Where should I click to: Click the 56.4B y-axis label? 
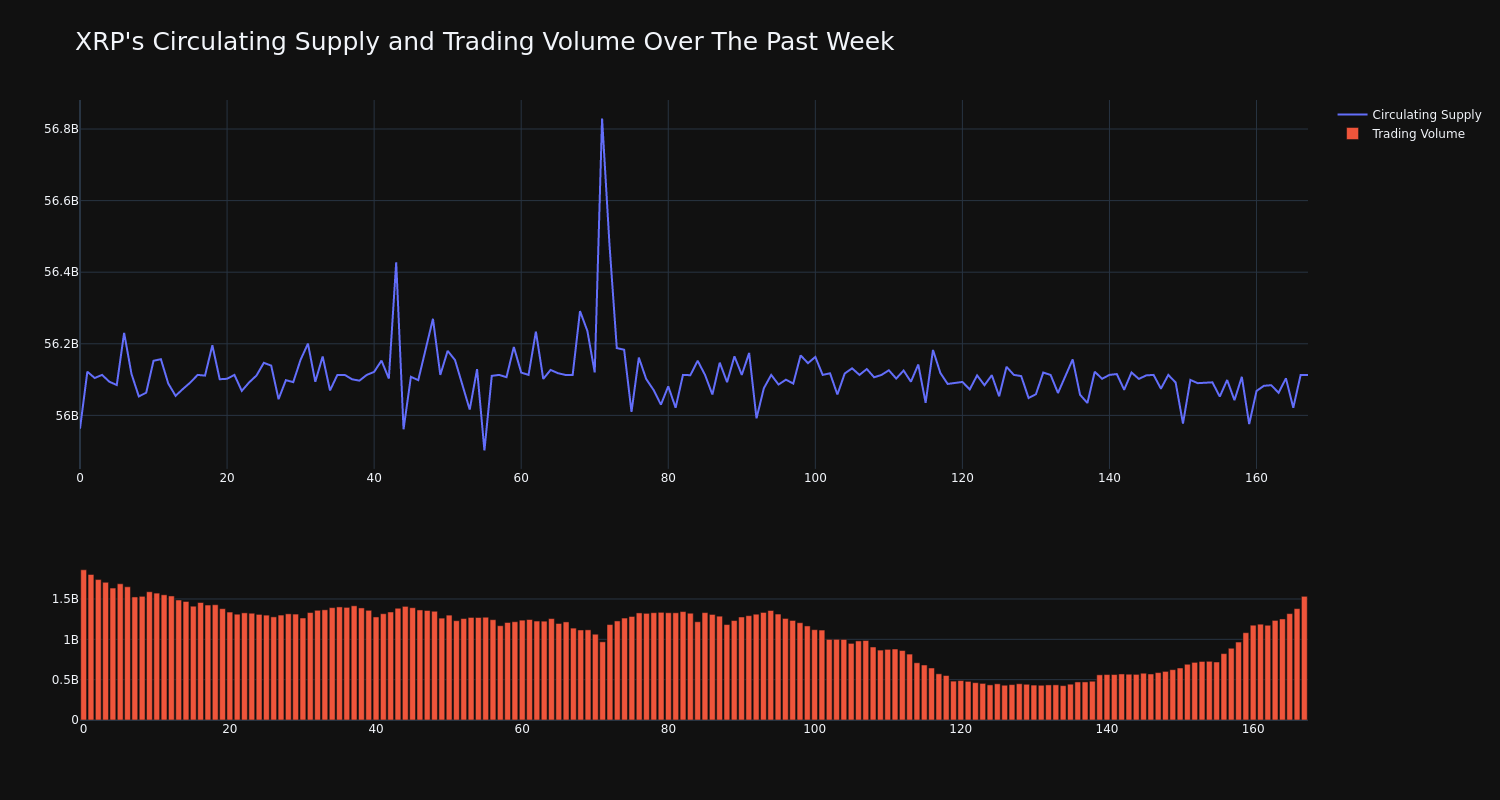(61, 272)
